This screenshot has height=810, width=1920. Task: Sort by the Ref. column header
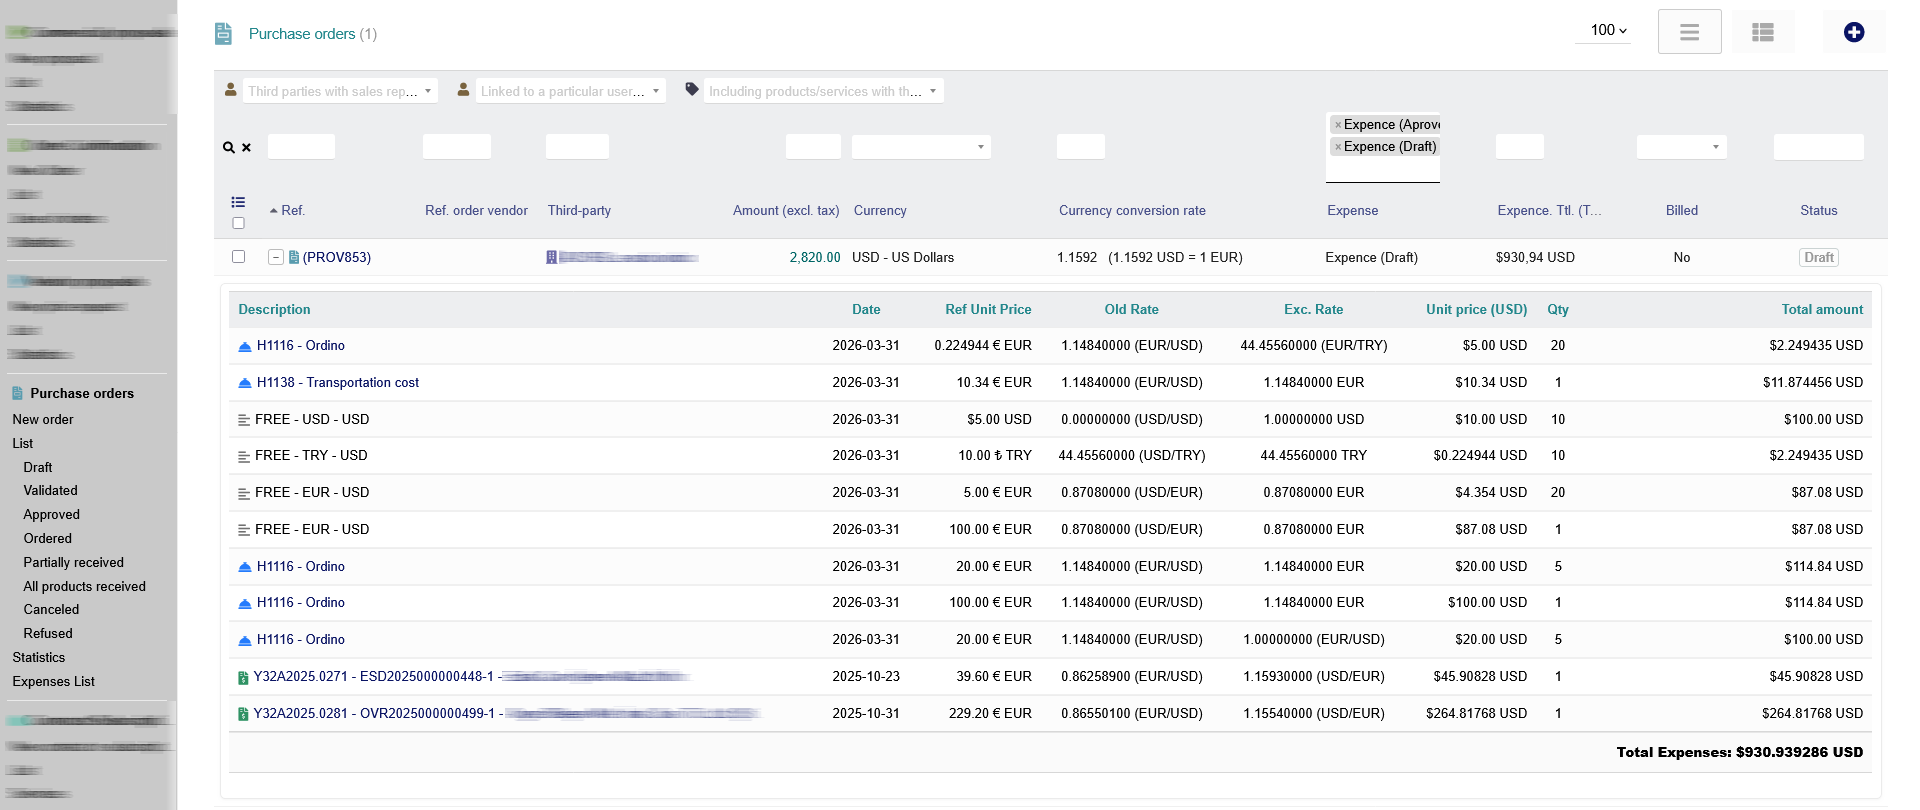pyautogui.click(x=292, y=211)
